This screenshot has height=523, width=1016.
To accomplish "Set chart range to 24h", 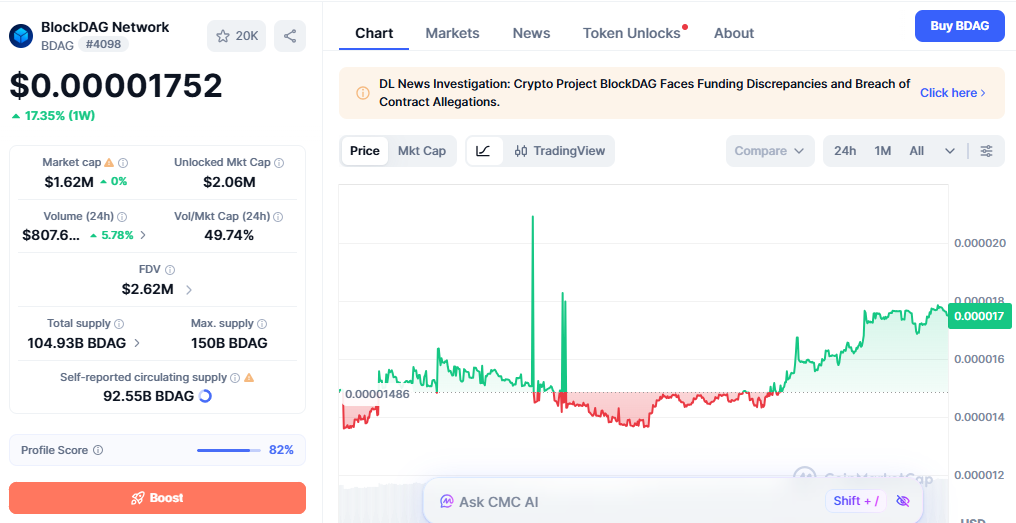I will coord(845,151).
